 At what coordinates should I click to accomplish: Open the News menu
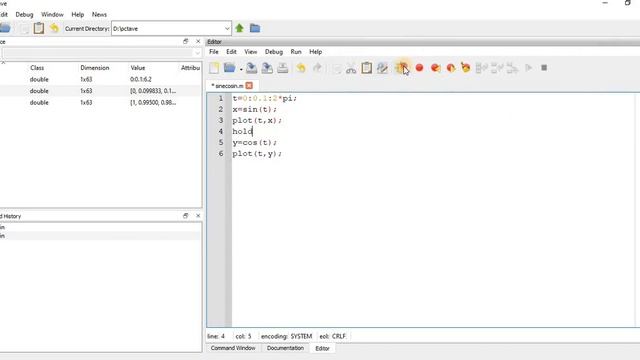click(99, 15)
